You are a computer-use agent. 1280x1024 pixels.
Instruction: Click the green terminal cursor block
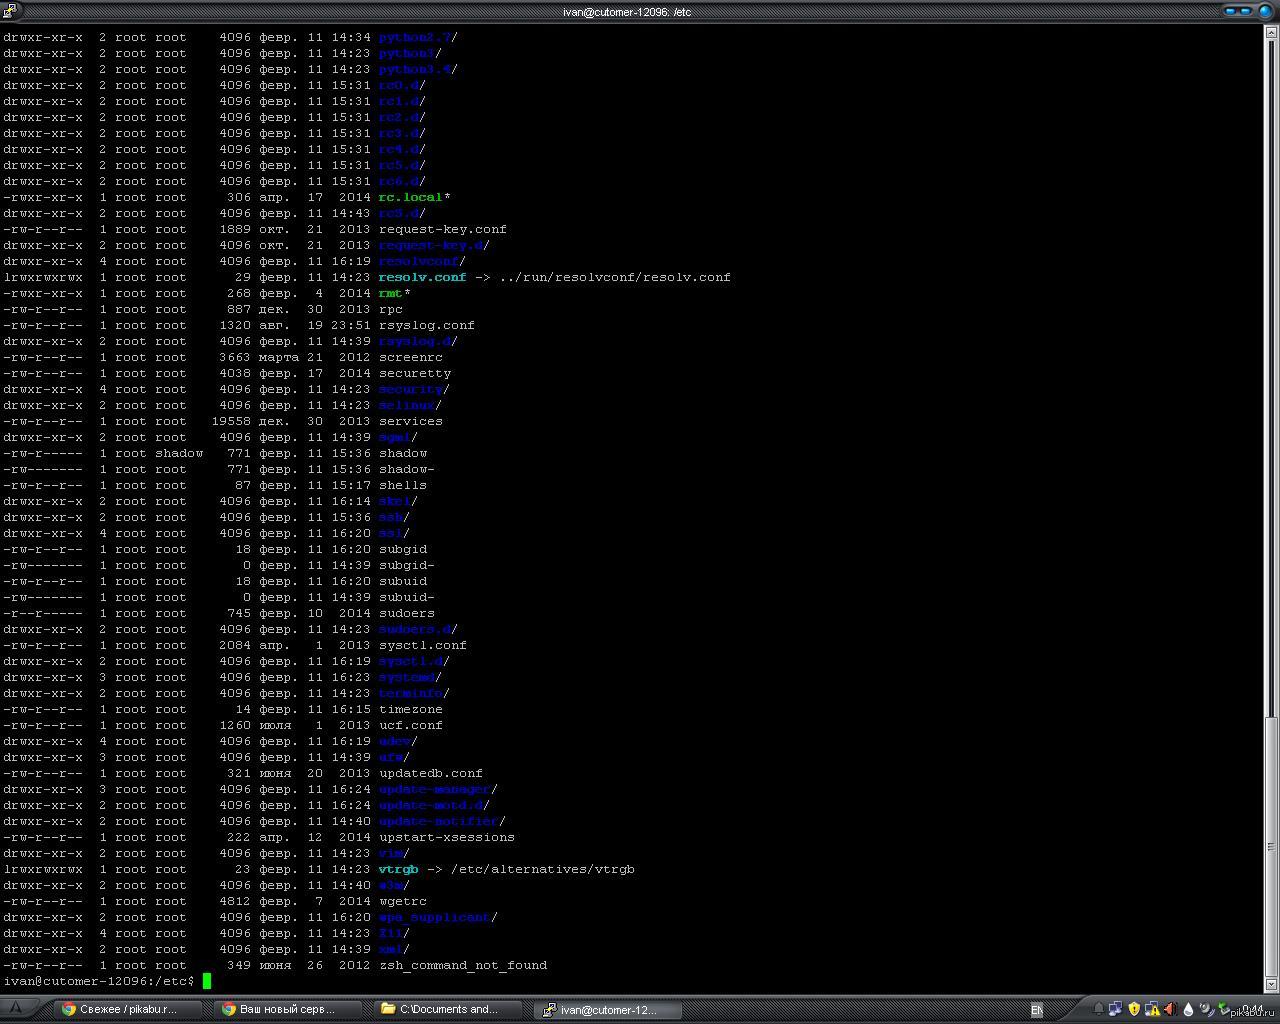click(207, 981)
